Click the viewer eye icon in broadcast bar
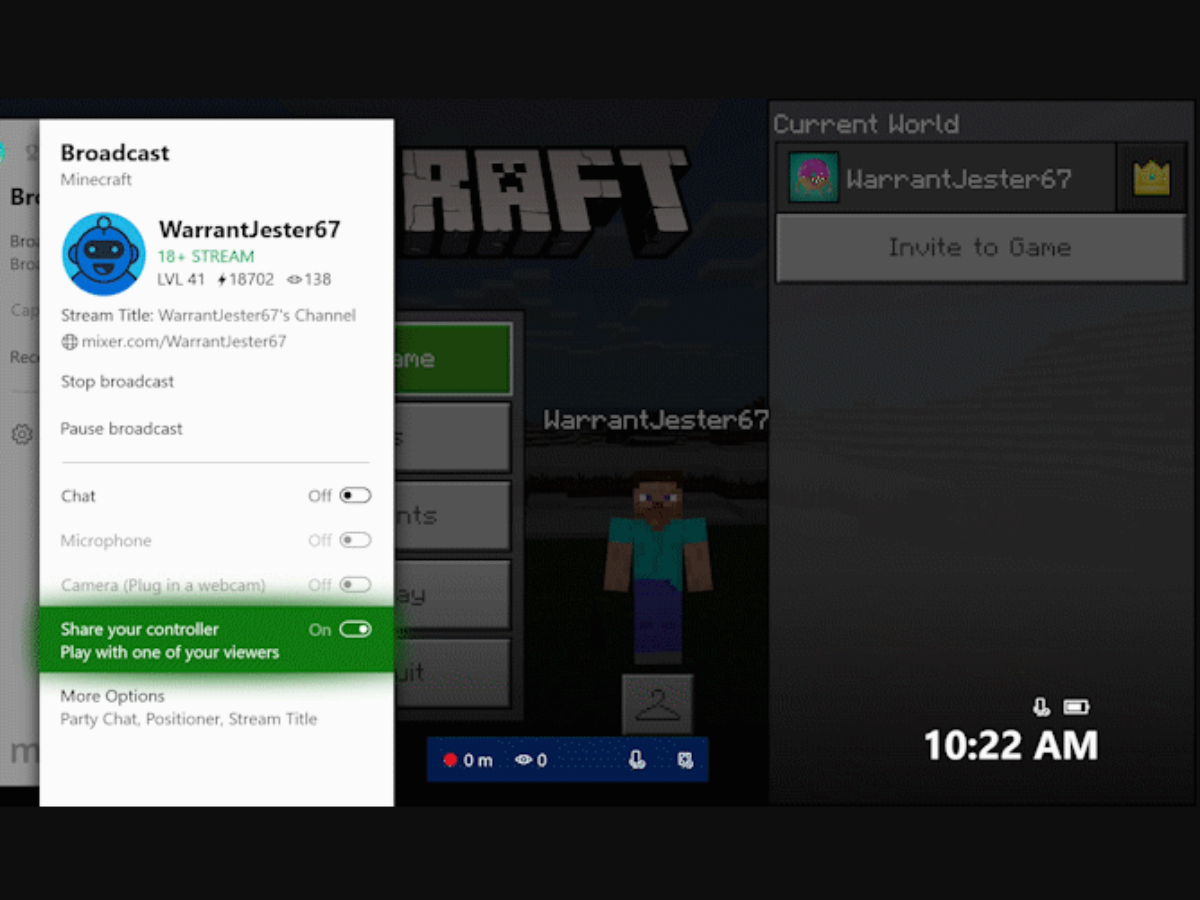1200x900 pixels. (523, 760)
